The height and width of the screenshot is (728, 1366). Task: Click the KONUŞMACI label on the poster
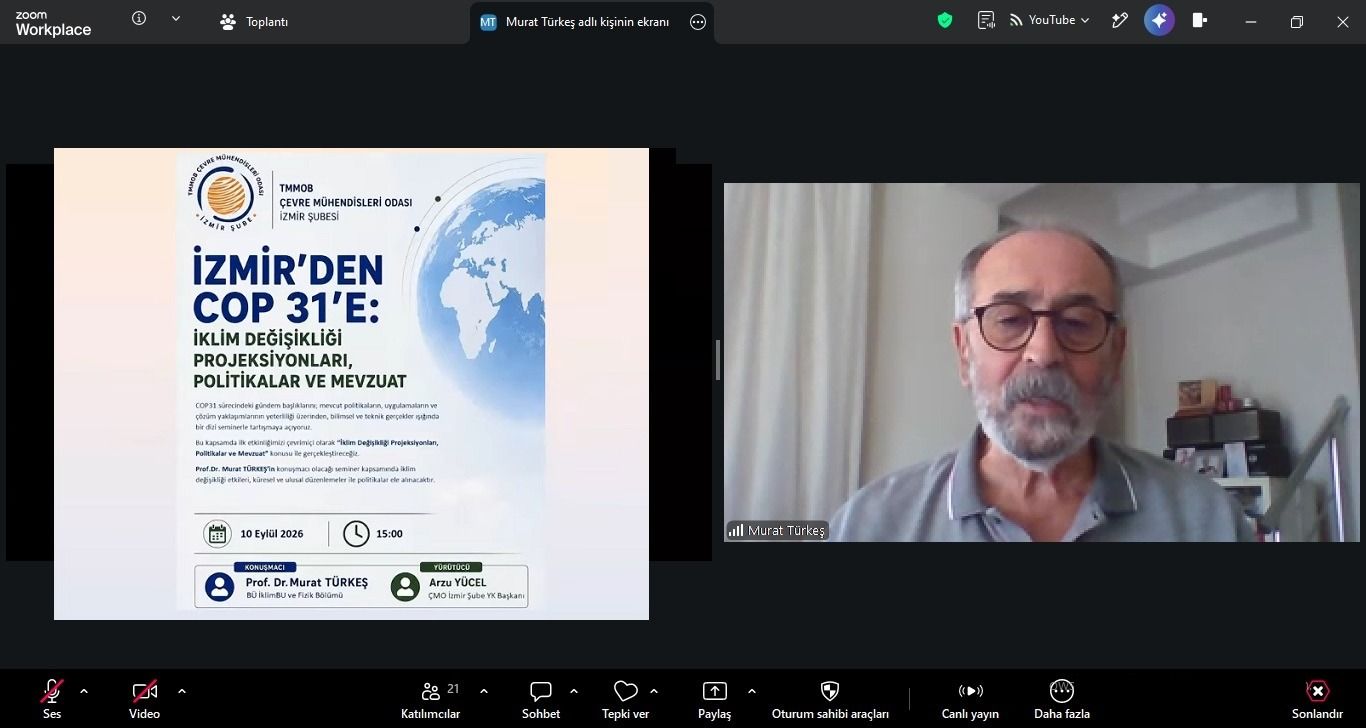pos(266,567)
